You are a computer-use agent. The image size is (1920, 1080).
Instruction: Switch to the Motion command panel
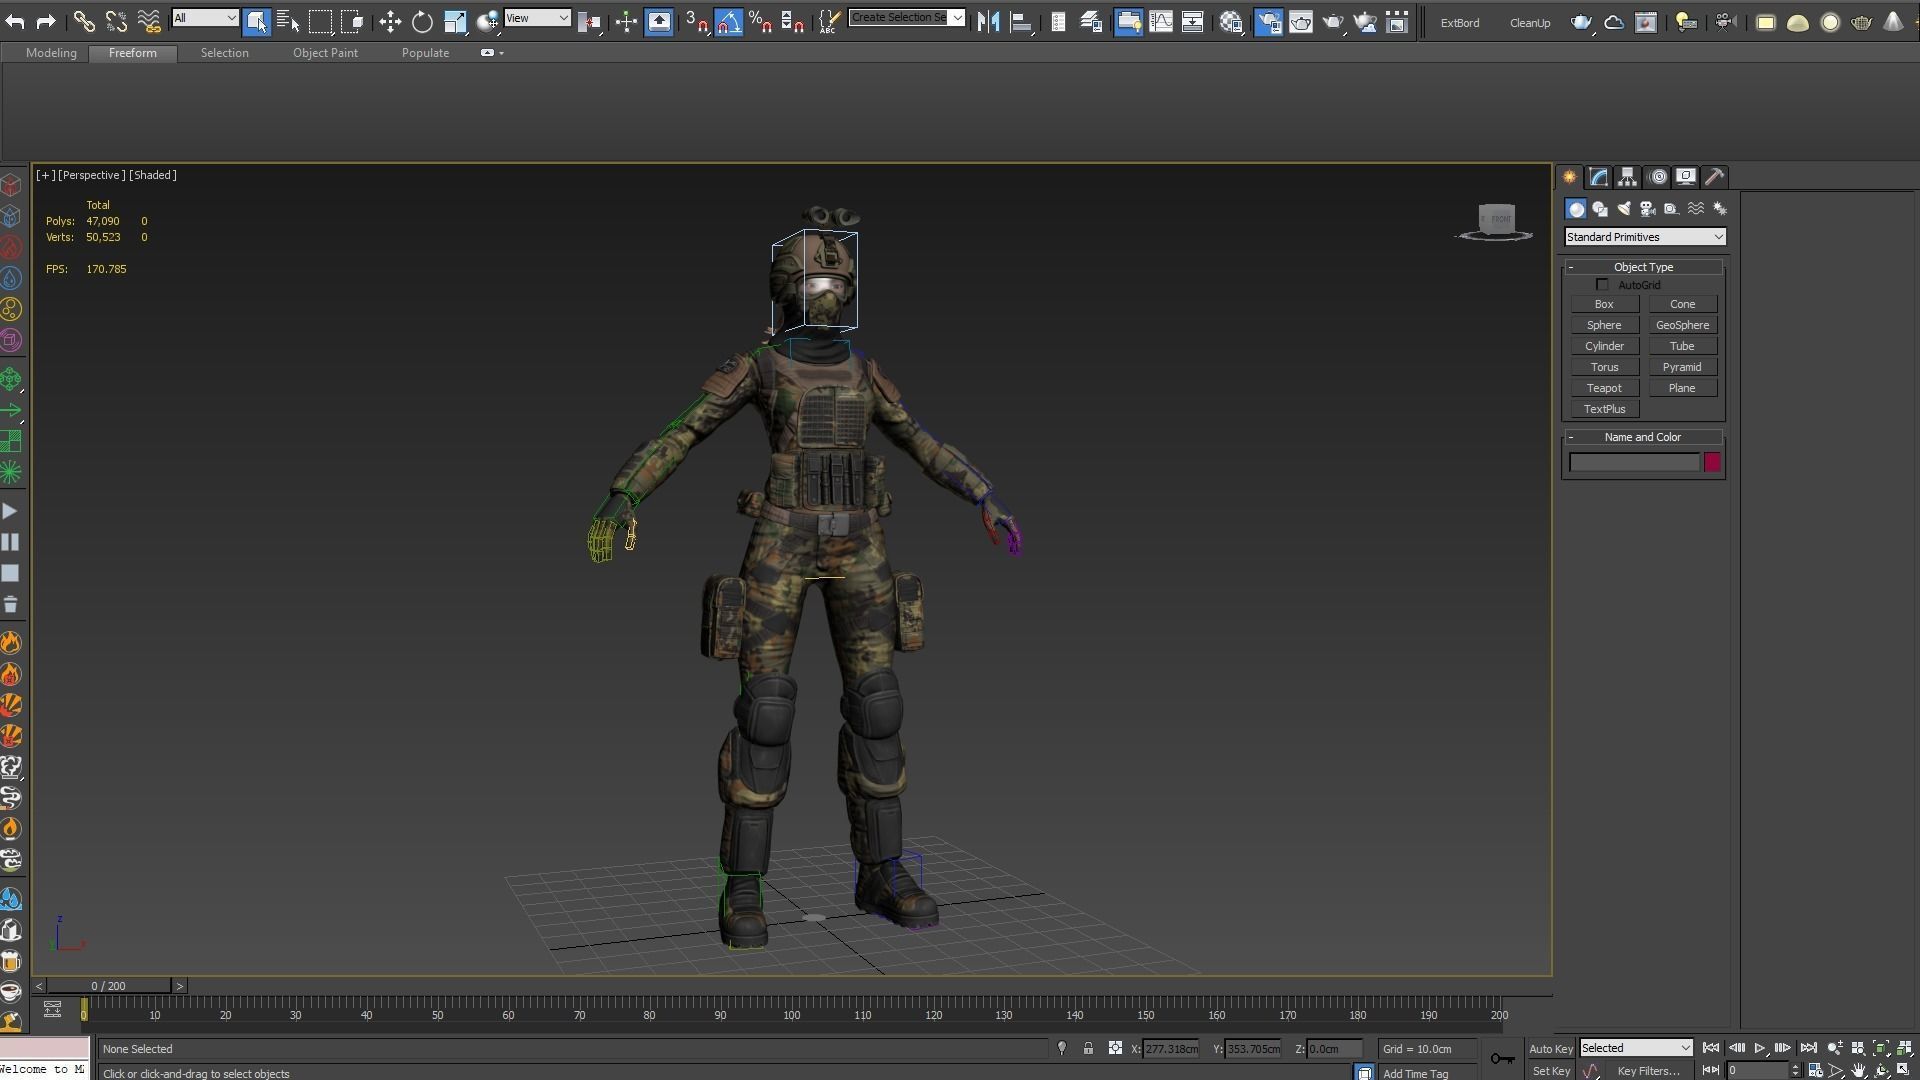coord(1657,177)
